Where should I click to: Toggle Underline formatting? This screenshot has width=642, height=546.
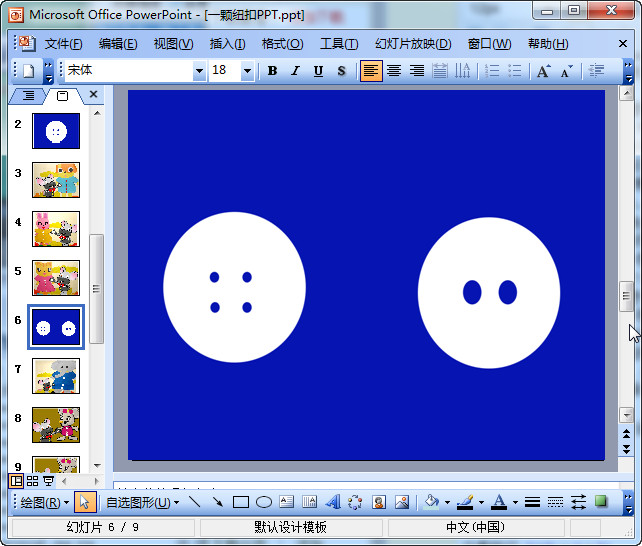click(x=318, y=71)
